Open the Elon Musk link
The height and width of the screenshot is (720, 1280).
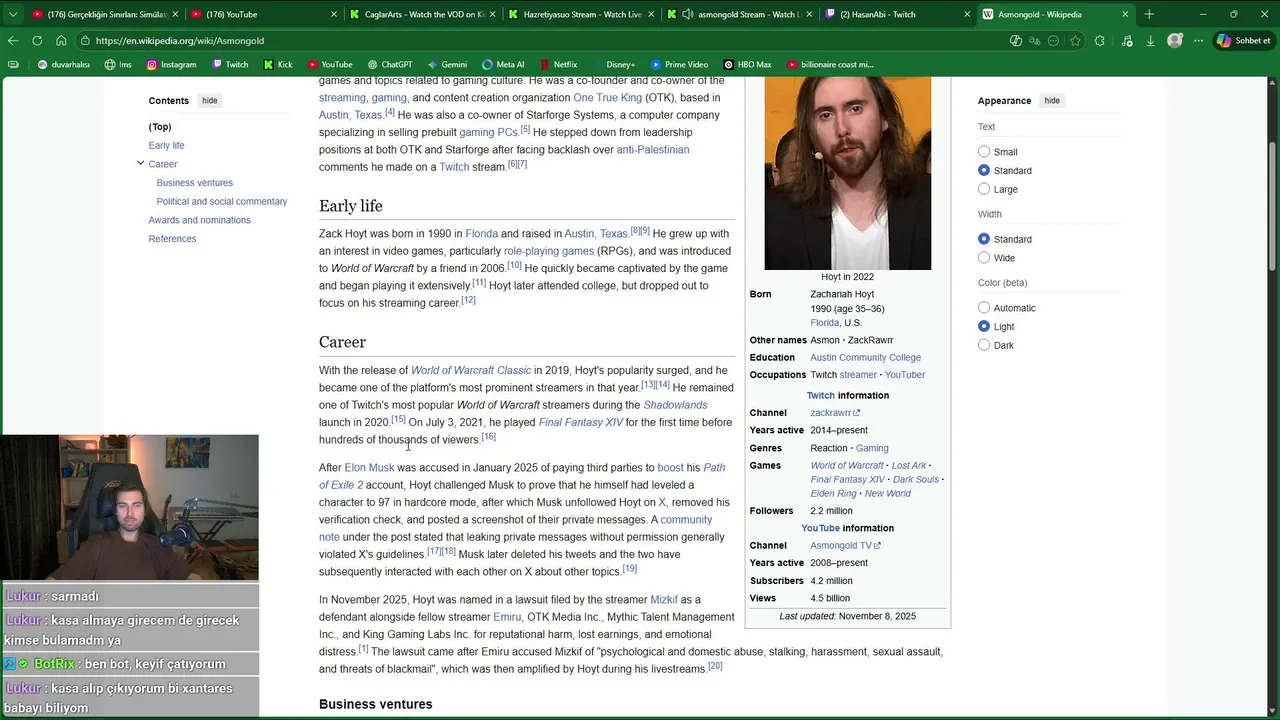tap(369, 468)
